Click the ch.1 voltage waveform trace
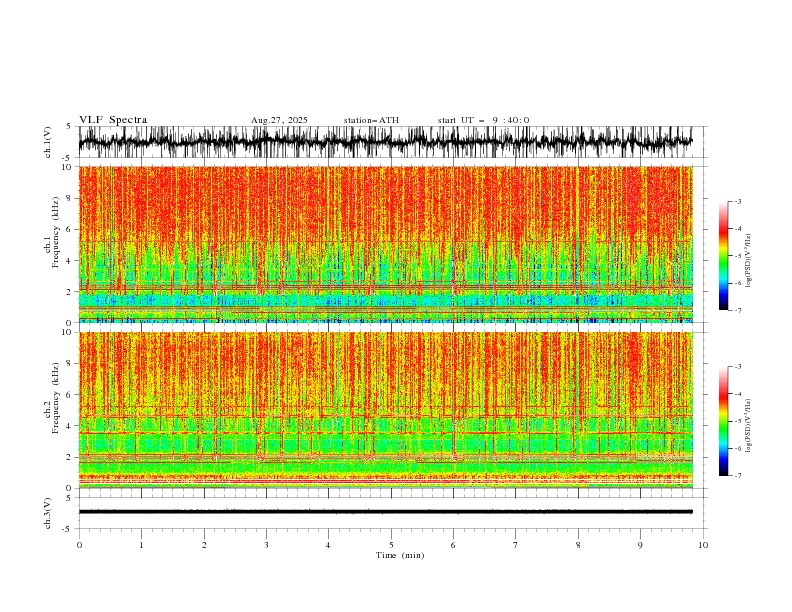Viewport: 792px width, 612px height. coord(385,142)
